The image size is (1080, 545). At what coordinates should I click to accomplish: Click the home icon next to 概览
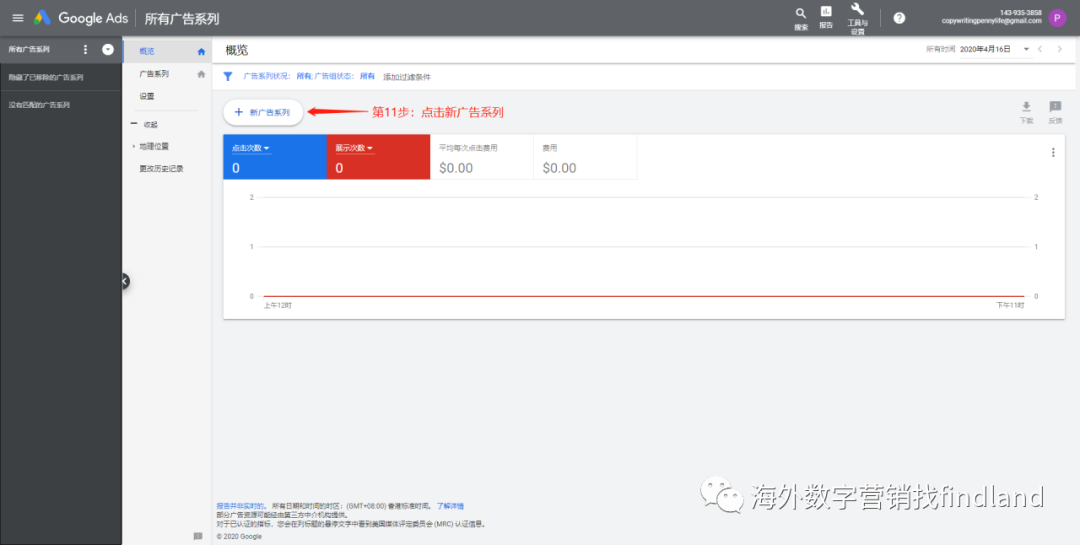pos(201,51)
